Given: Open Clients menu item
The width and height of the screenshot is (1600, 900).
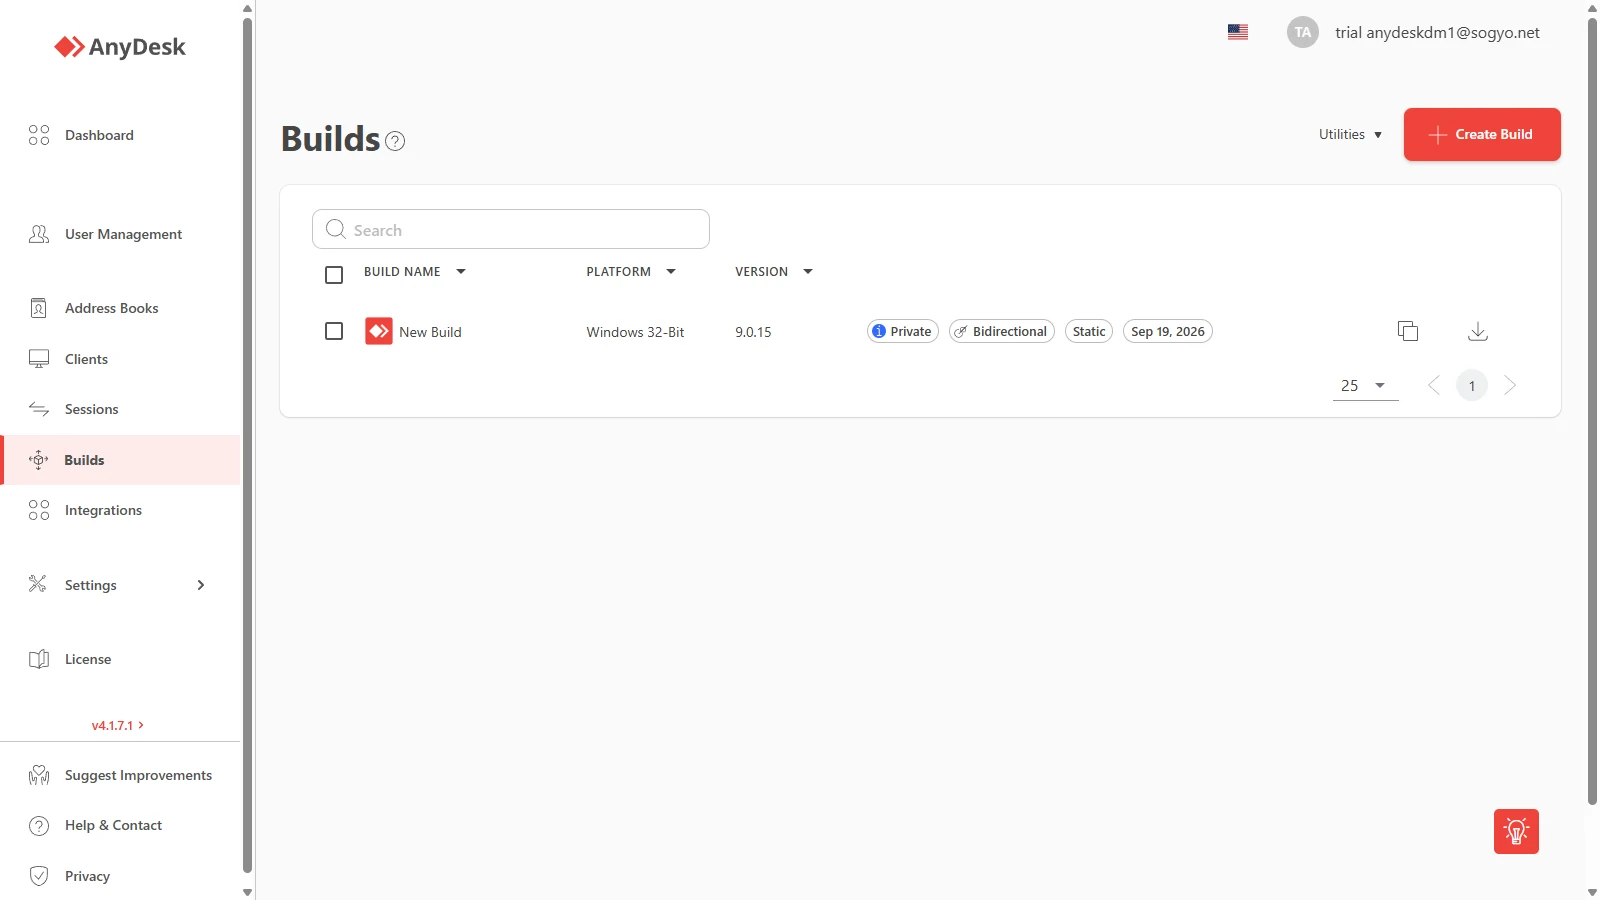Looking at the screenshot, I should point(86,359).
